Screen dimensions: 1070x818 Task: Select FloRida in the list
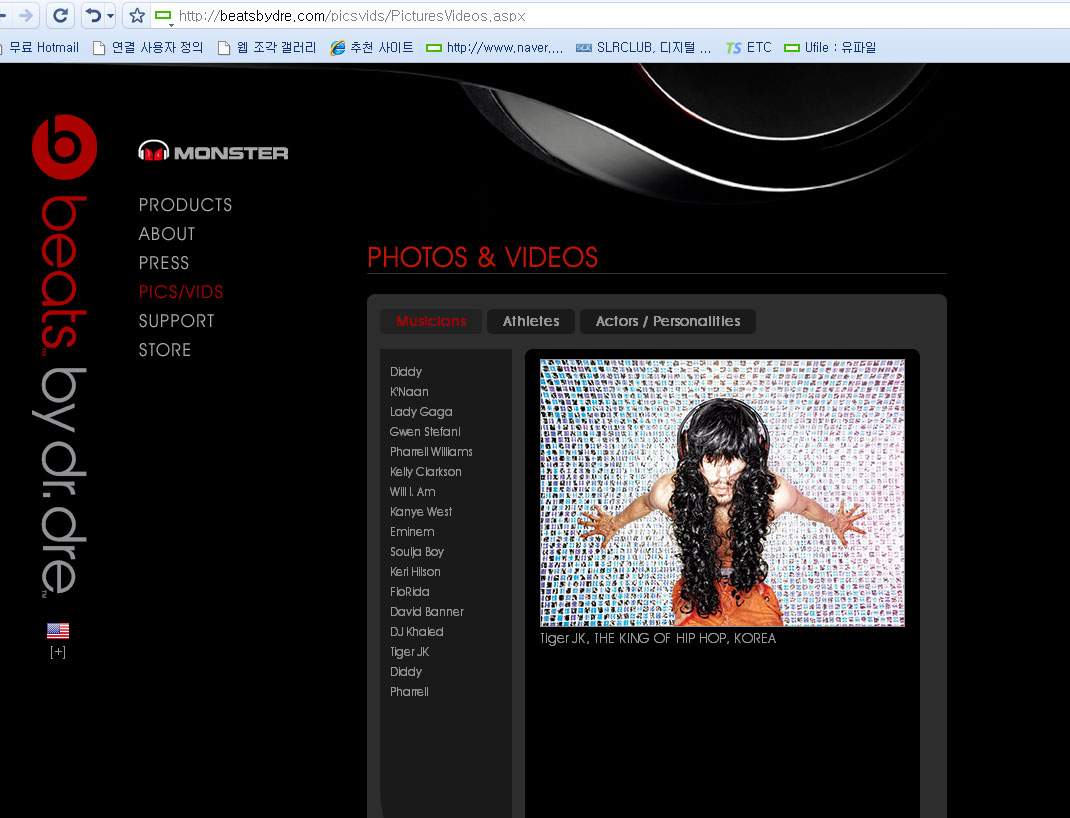(409, 591)
